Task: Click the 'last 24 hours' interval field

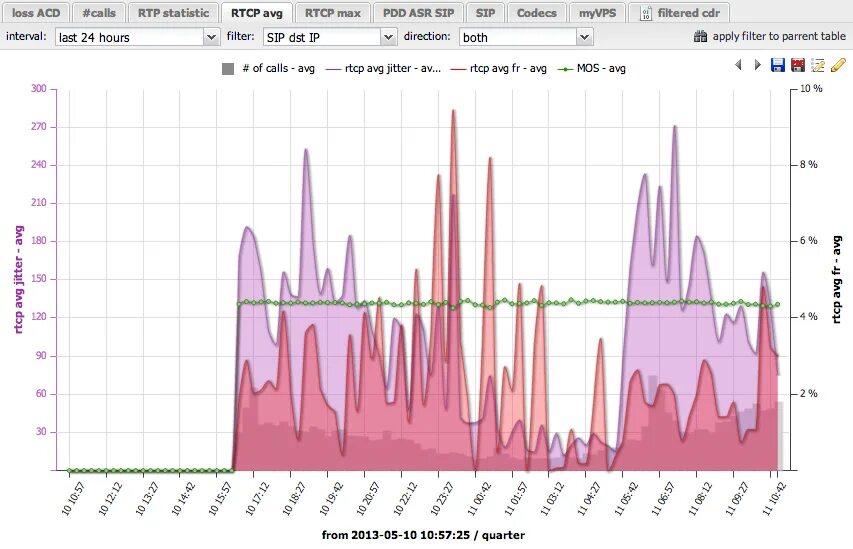Action: 130,37
